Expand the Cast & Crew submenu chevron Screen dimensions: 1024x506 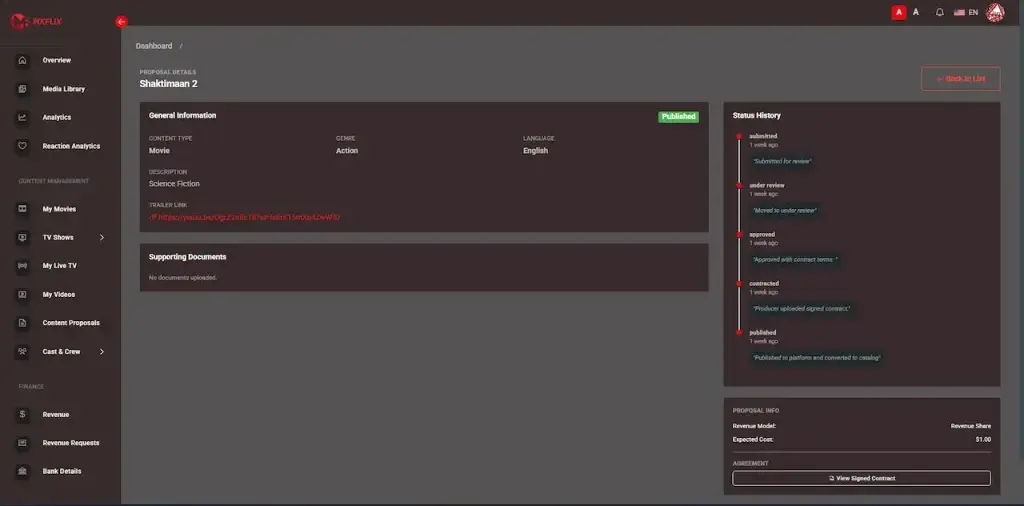(x=102, y=351)
